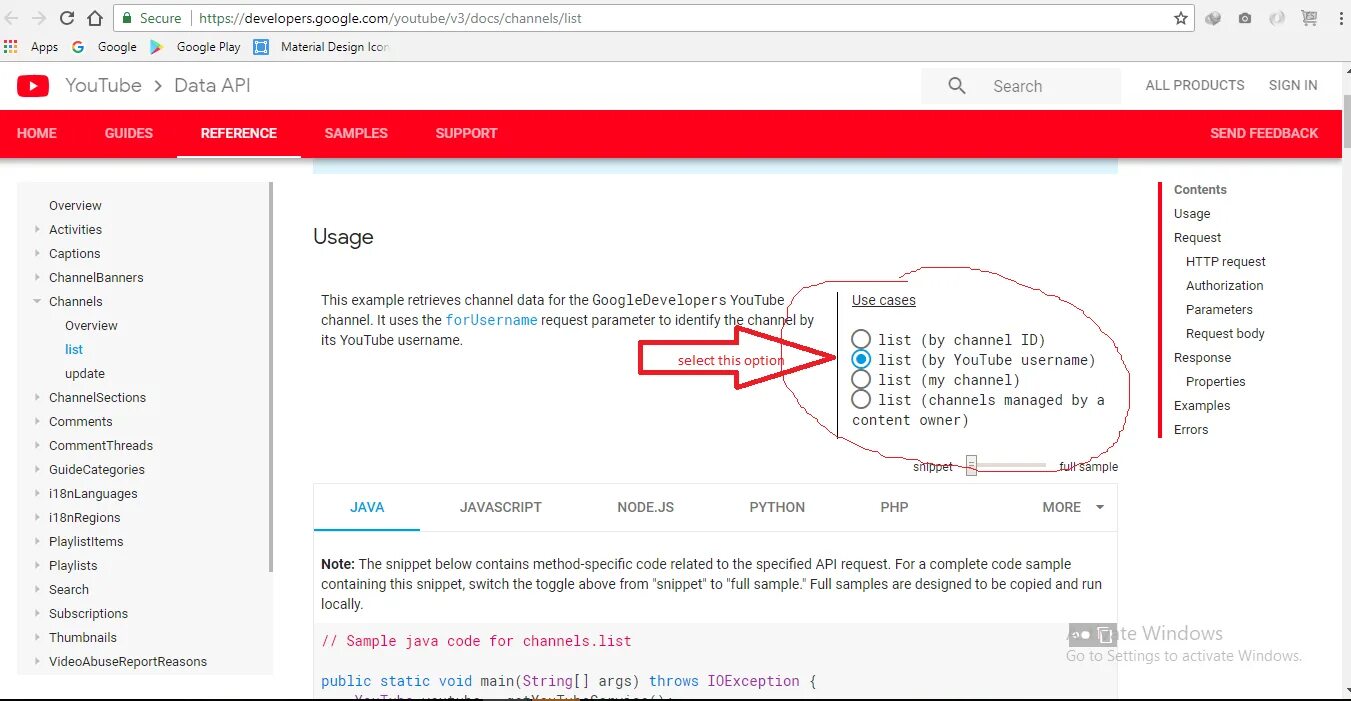Open the SAMPLES nav tab
Image resolution: width=1351 pixels, height=701 pixels.
click(356, 133)
